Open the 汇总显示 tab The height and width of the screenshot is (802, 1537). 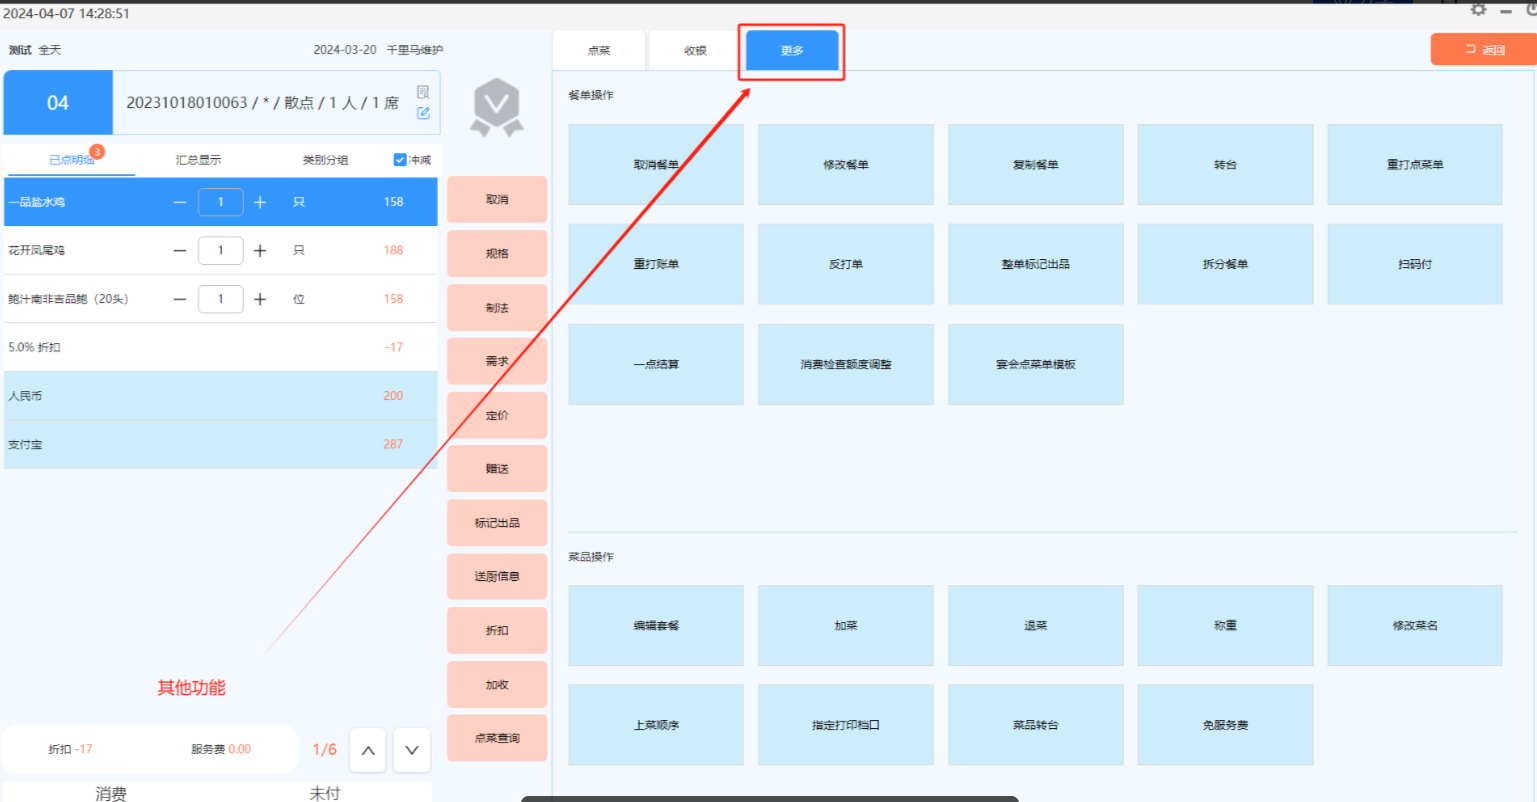point(198,160)
